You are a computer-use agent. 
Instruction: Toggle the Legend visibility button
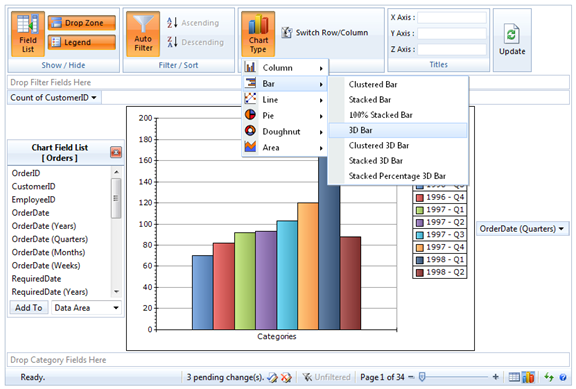(x=82, y=42)
